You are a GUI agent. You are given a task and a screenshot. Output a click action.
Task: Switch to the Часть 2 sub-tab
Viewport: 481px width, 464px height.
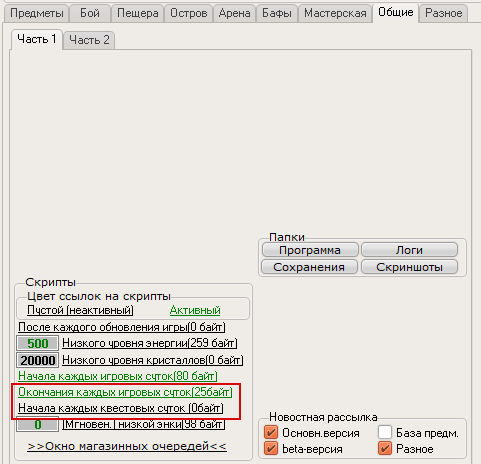click(x=89, y=40)
